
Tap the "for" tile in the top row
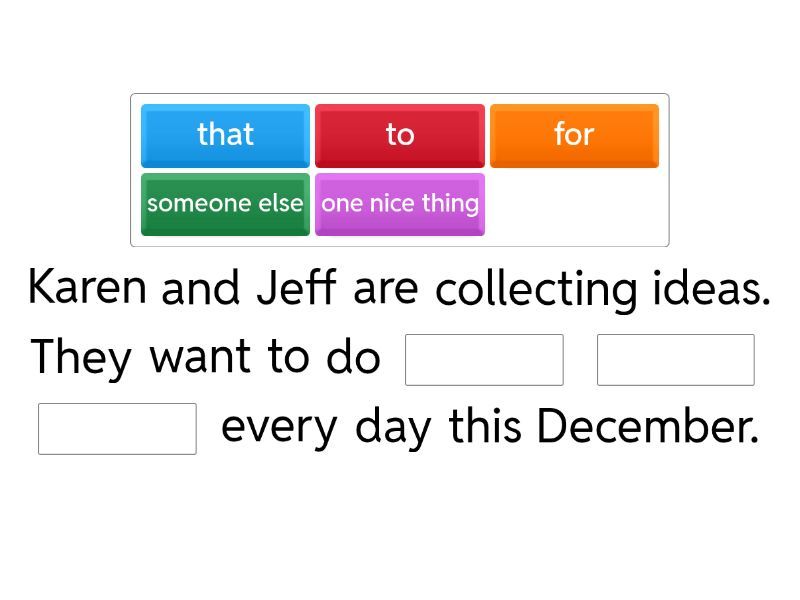point(574,135)
